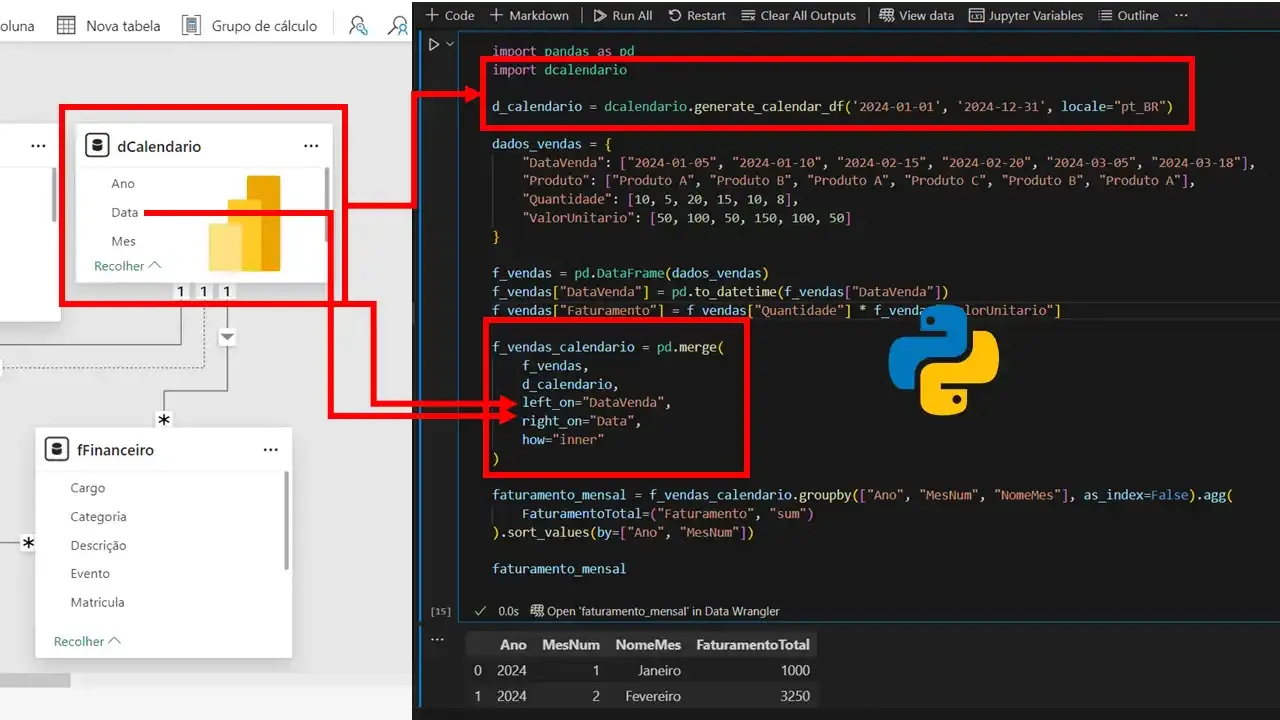Select the Cargo field in fFinanceiro
Image resolution: width=1280 pixels, height=720 pixels.
pyautogui.click(x=87, y=488)
